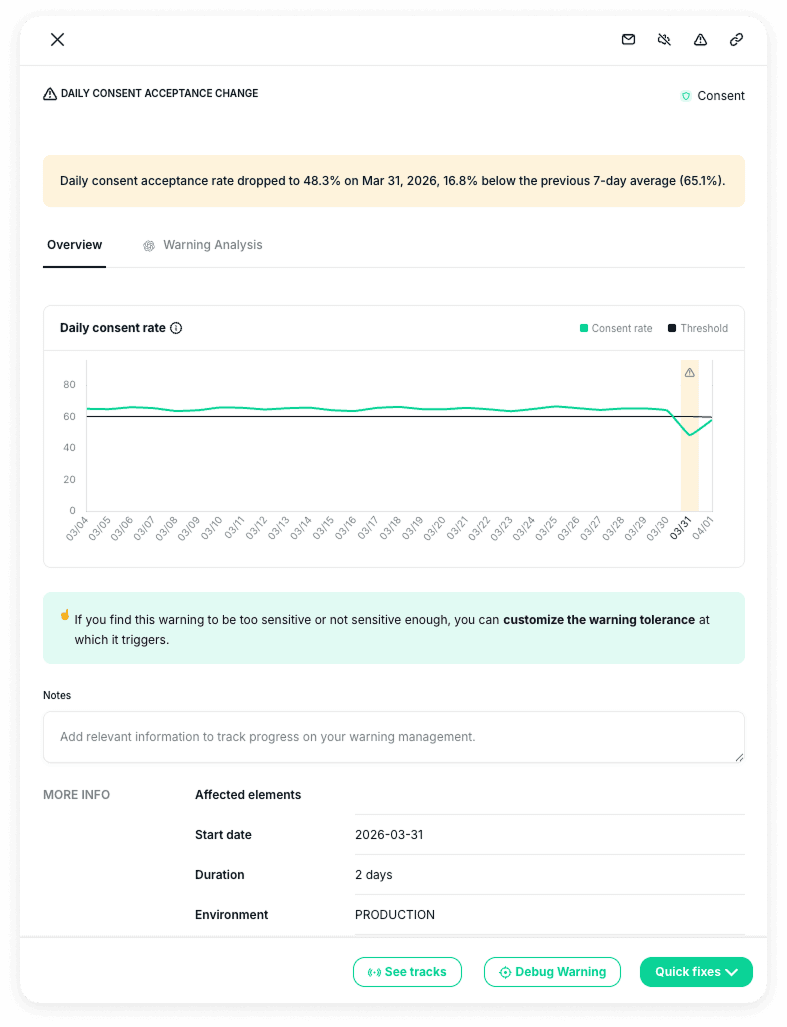The image size is (787, 1027).
Task: Click the green Consent rate legend swatch
Action: (584, 328)
